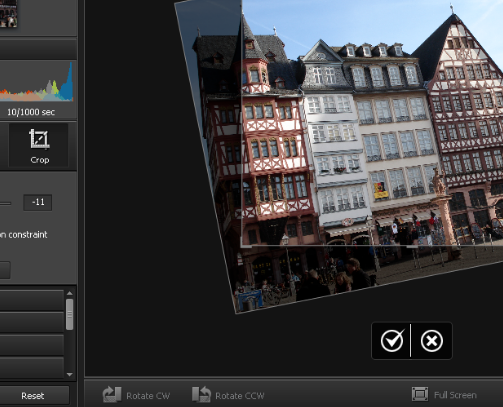Click the Reset button
This screenshot has width=503, height=407.
[33, 396]
